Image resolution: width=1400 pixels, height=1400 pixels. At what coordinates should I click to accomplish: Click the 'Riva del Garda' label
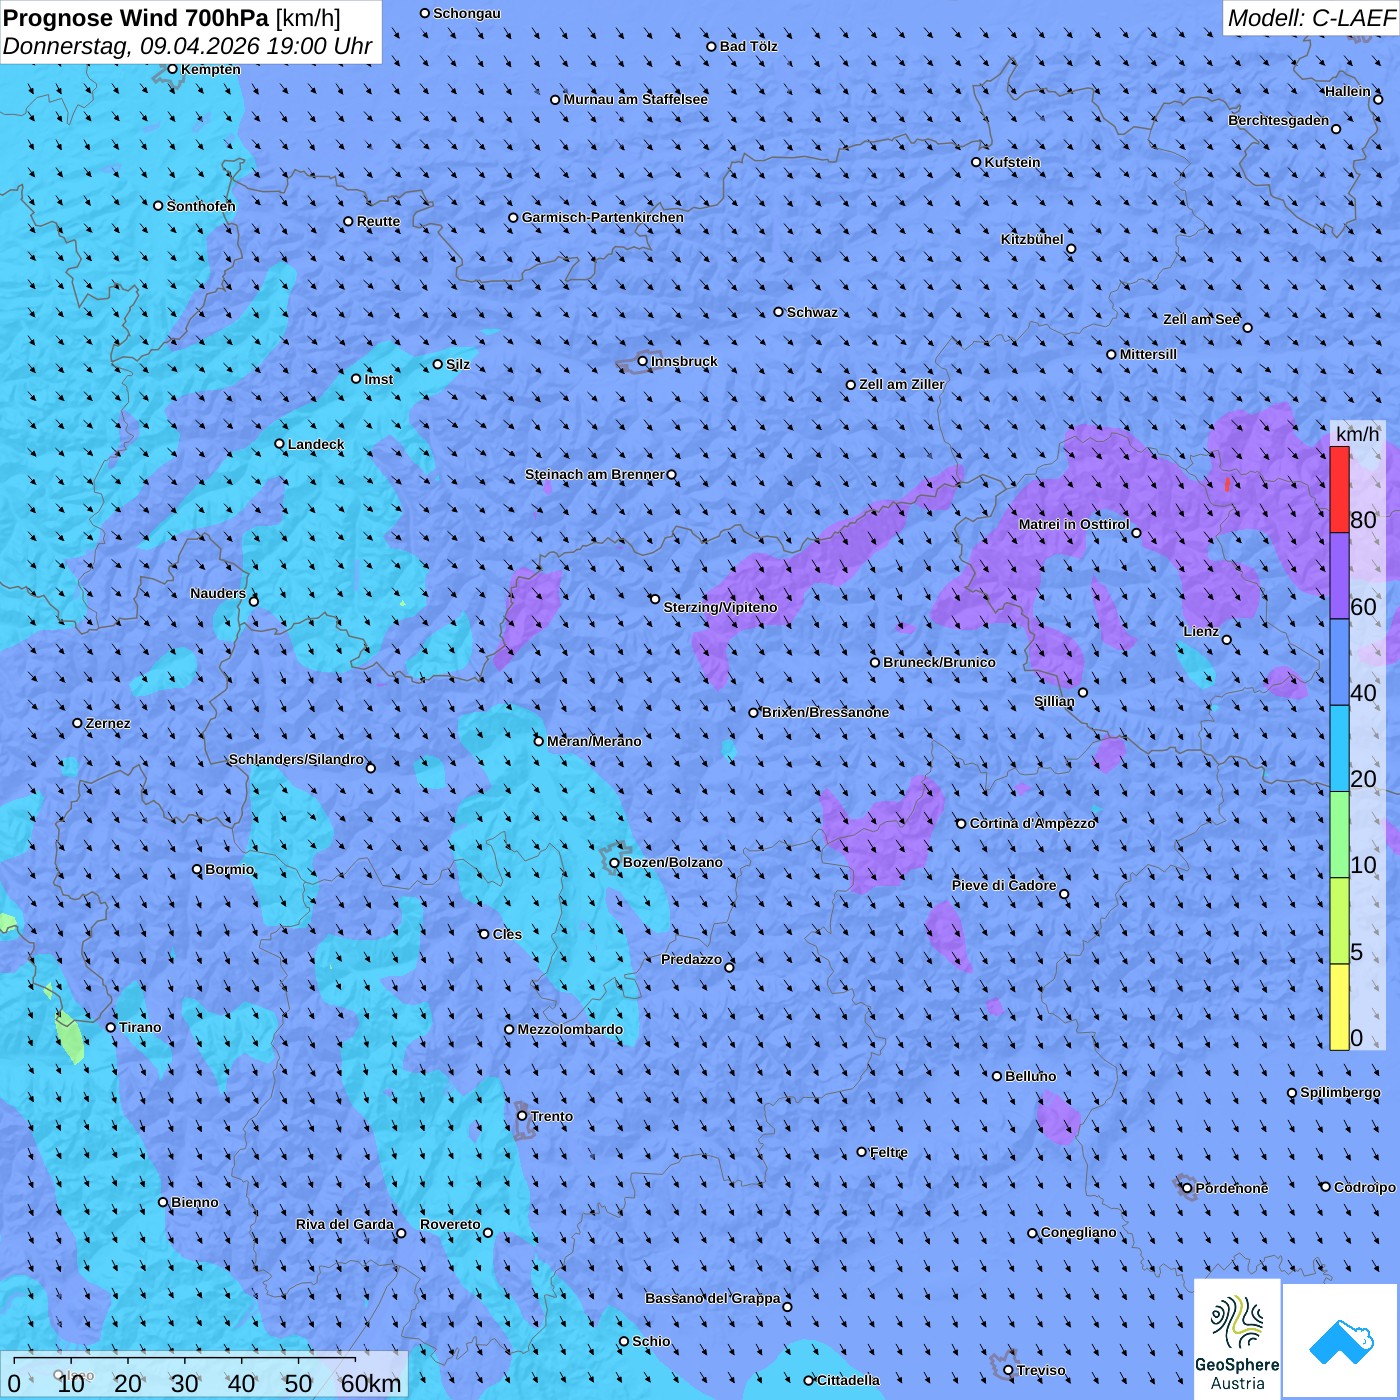(345, 1224)
